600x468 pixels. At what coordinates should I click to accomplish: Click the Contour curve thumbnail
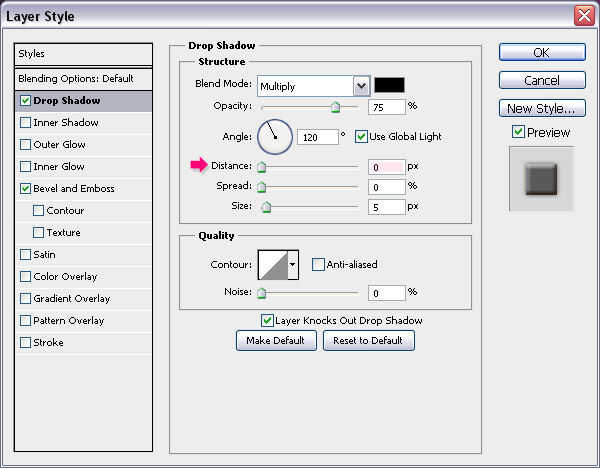[x=273, y=264]
